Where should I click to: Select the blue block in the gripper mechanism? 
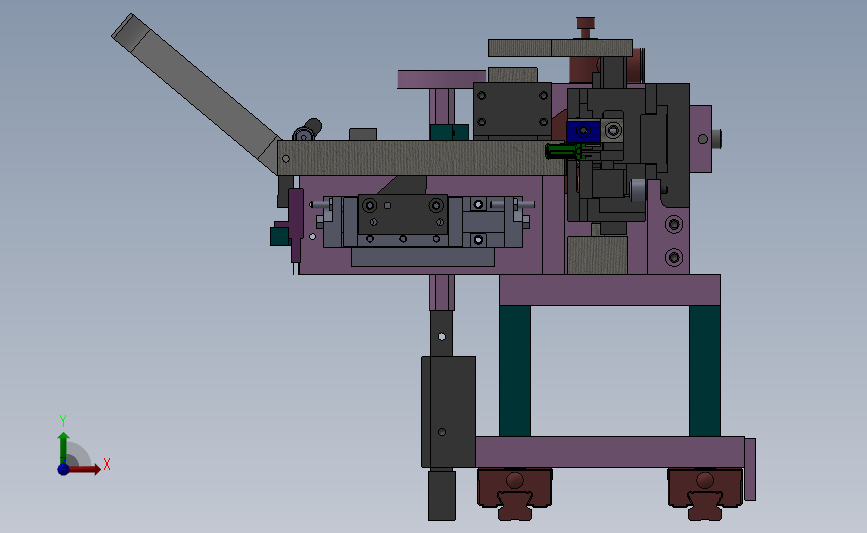coord(583,132)
